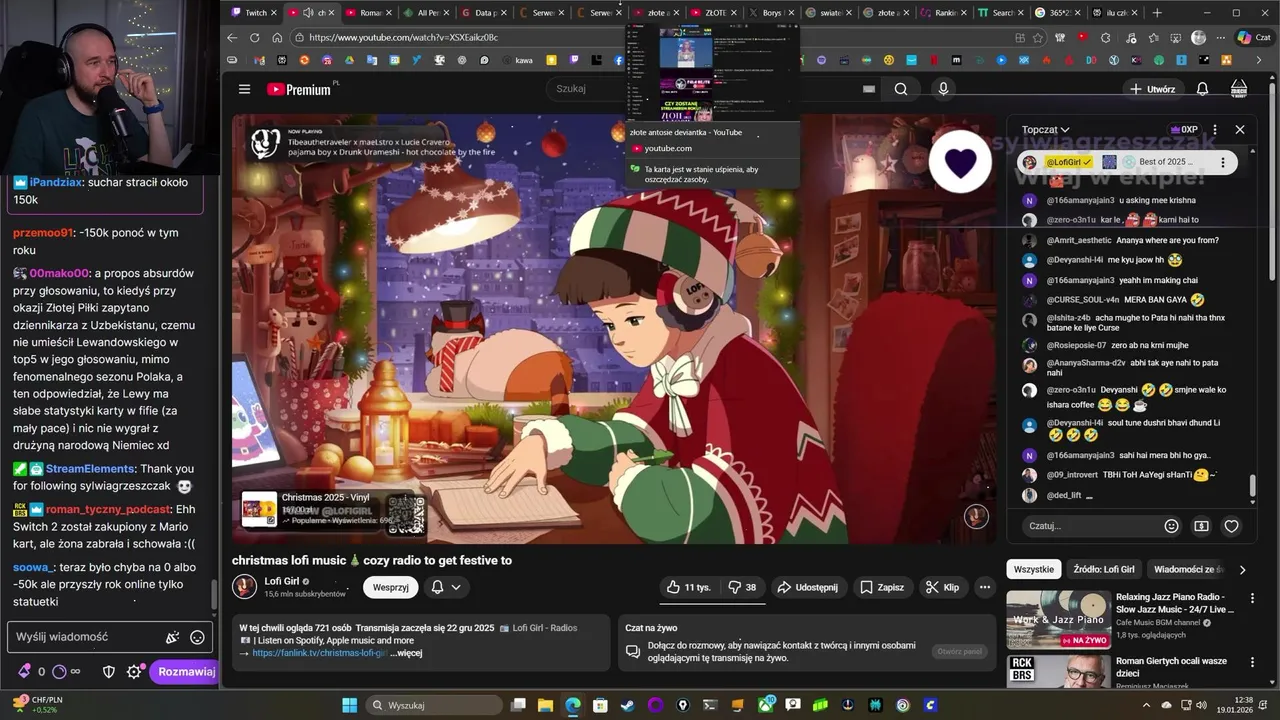The width and height of the screenshot is (1280, 720).
Task: Reload the current page
Action: 254,38
